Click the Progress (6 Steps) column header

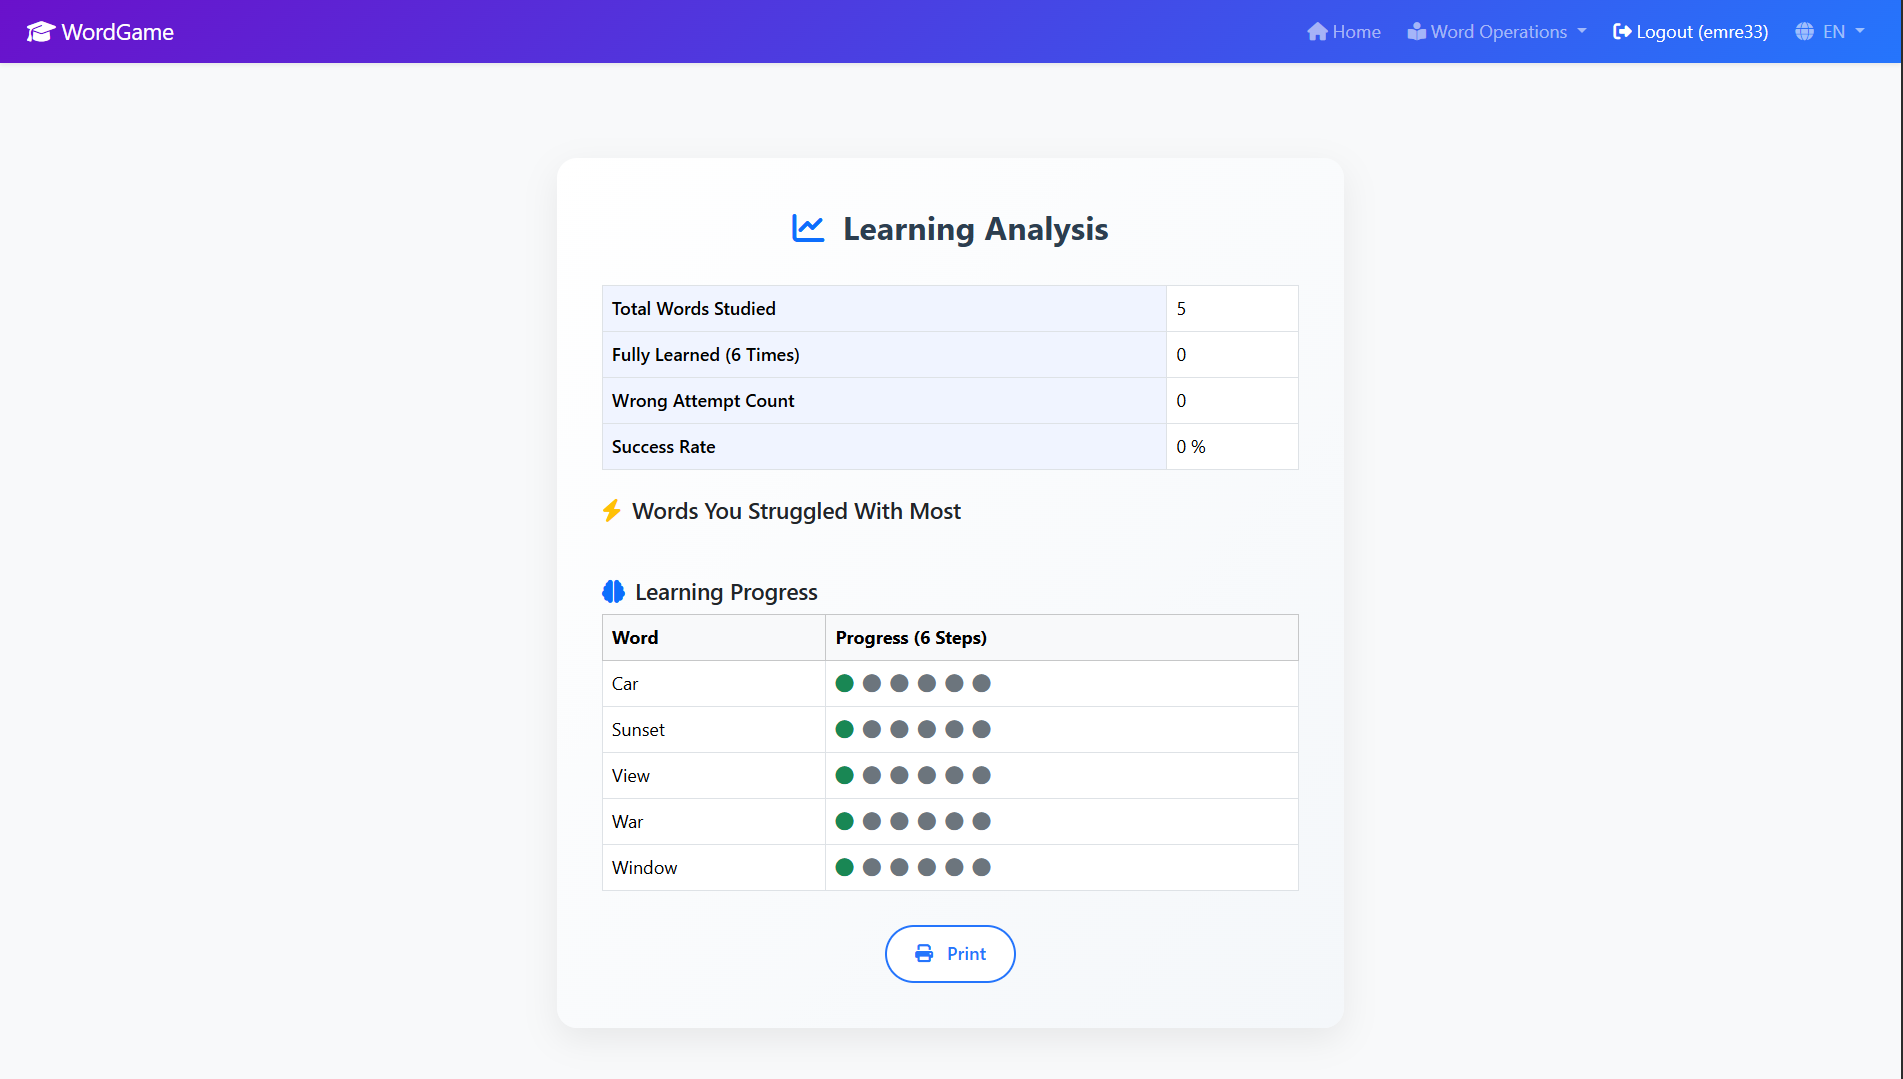pyautogui.click(x=911, y=638)
